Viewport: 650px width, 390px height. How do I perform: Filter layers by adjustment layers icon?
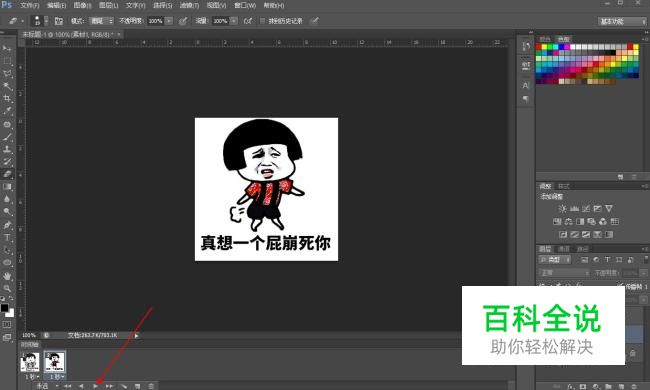pos(596,260)
